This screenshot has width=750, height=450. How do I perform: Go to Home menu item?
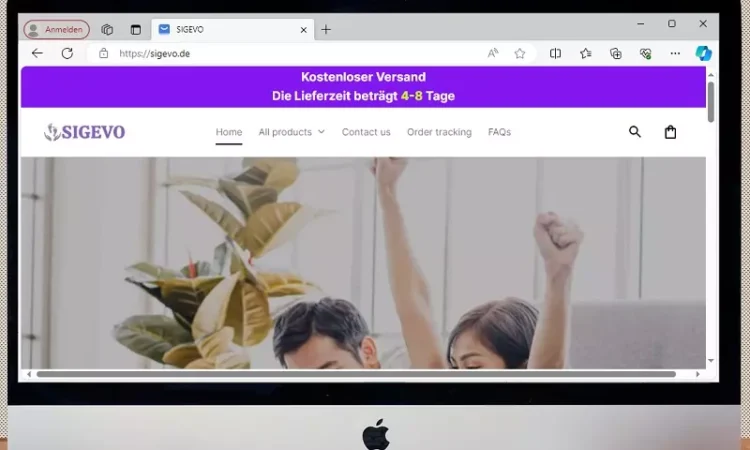[229, 132]
